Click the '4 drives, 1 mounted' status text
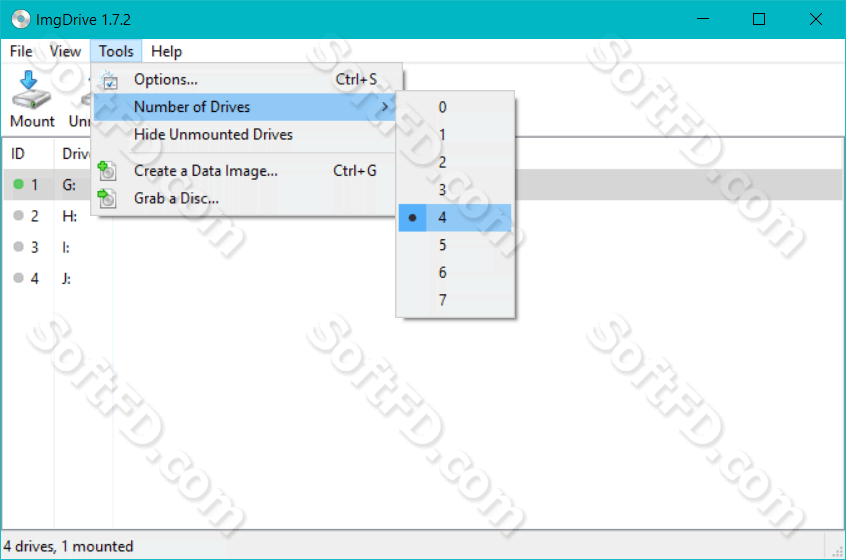 pos(69,546)
